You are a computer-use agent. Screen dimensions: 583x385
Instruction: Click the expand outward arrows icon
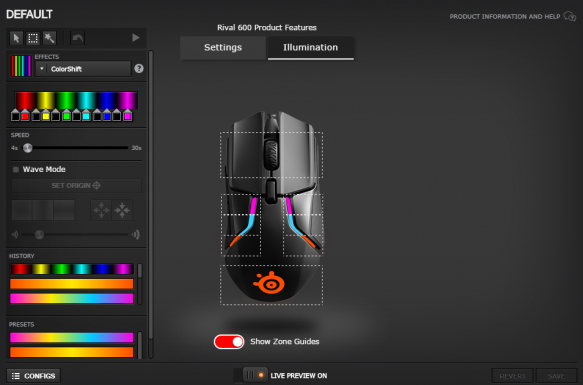click(x=101, y=210)
